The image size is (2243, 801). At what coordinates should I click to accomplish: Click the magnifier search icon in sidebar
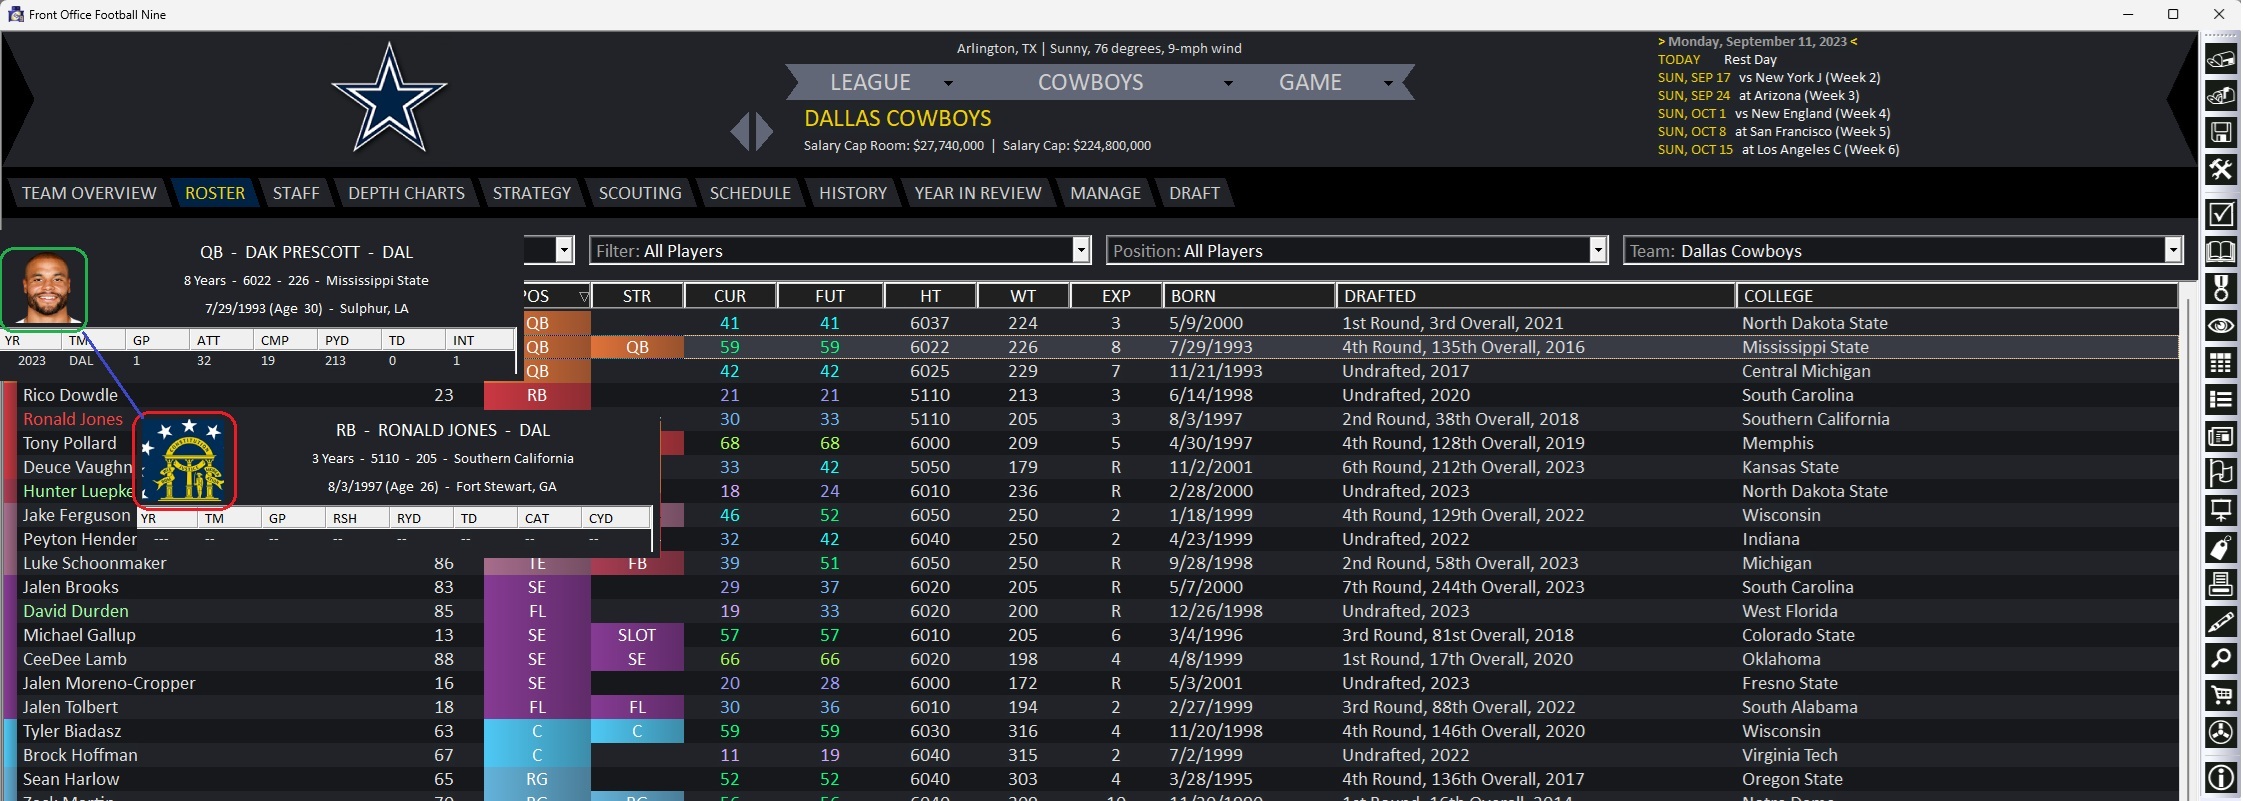pos(2220,658)
